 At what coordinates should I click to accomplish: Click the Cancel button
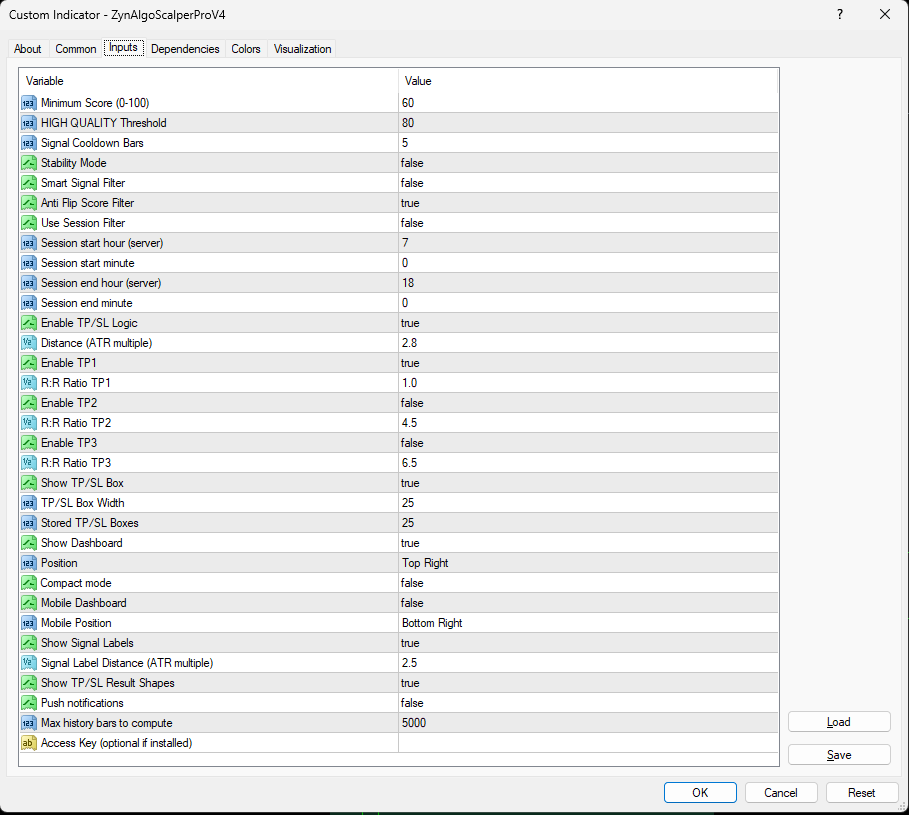[781, 793]
